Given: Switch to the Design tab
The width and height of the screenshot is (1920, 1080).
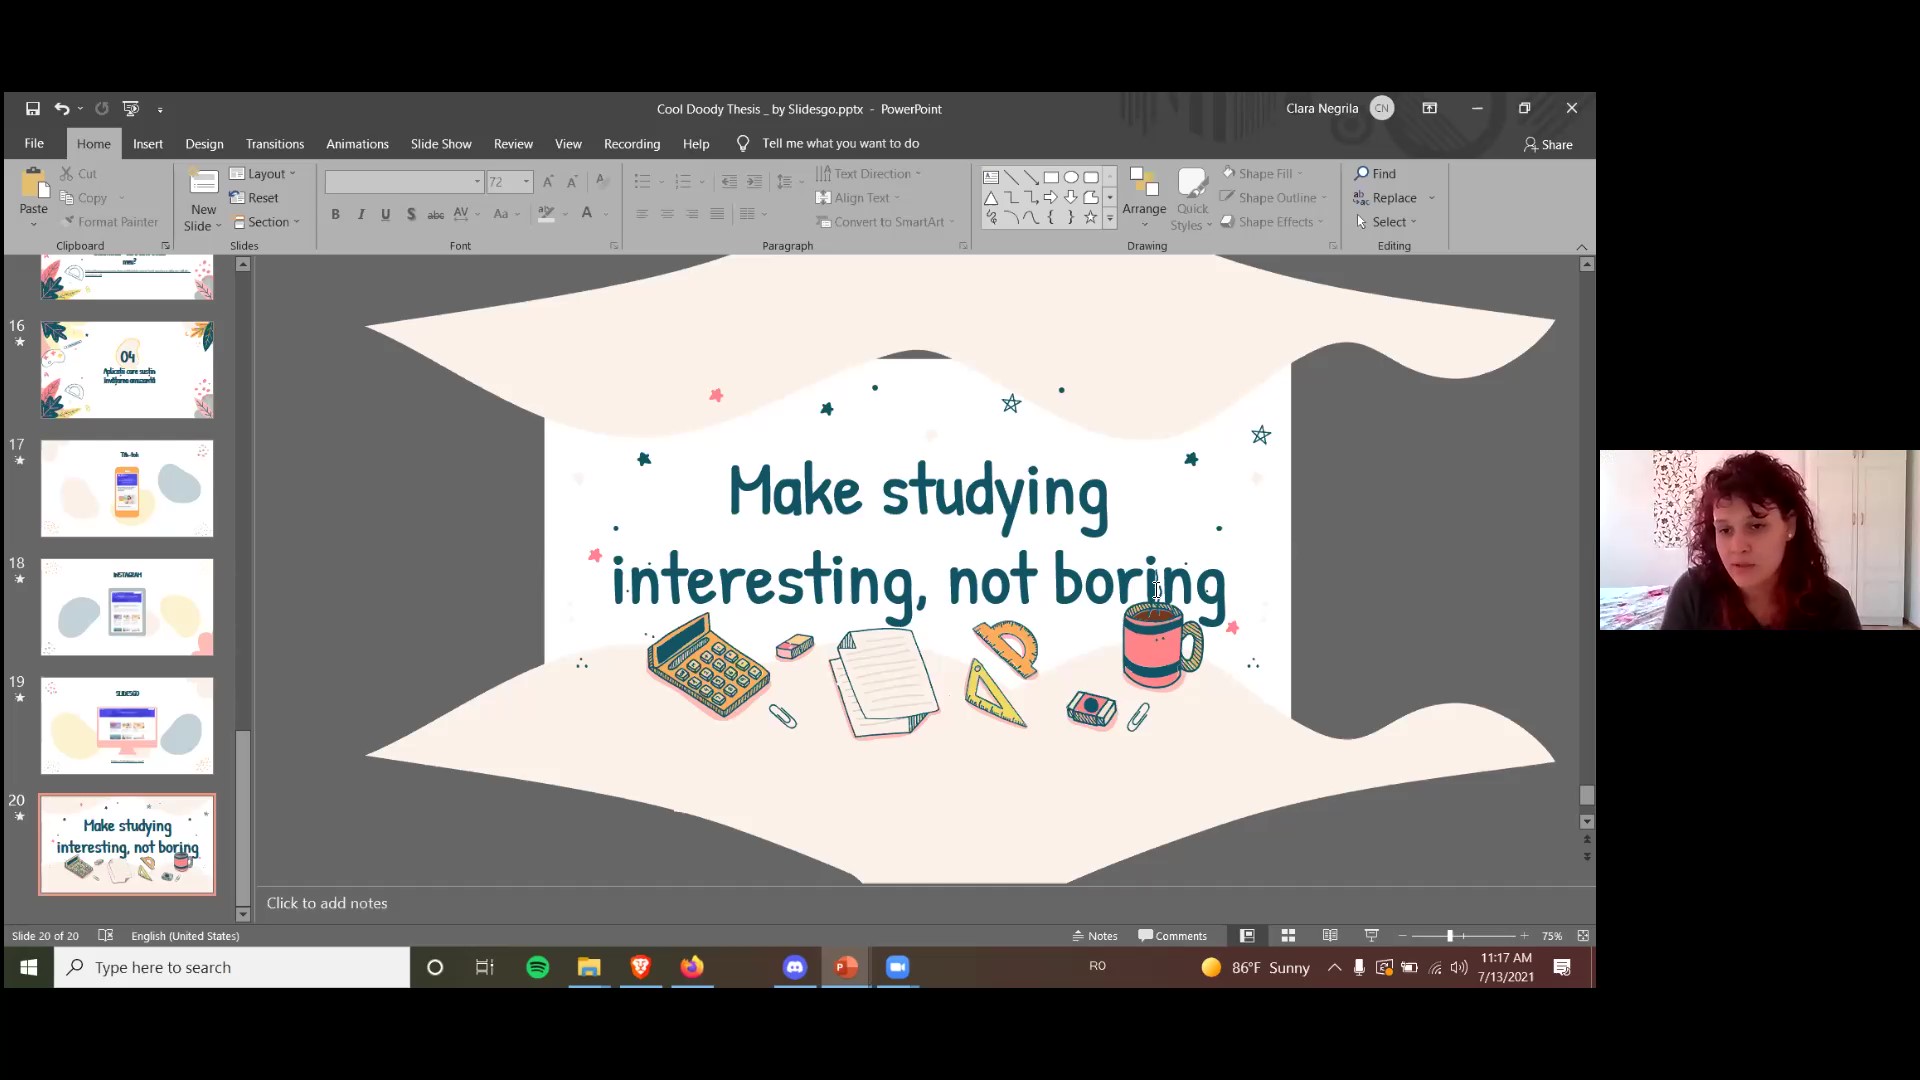Looking at the screenshot, I should [x=204, y=144].
